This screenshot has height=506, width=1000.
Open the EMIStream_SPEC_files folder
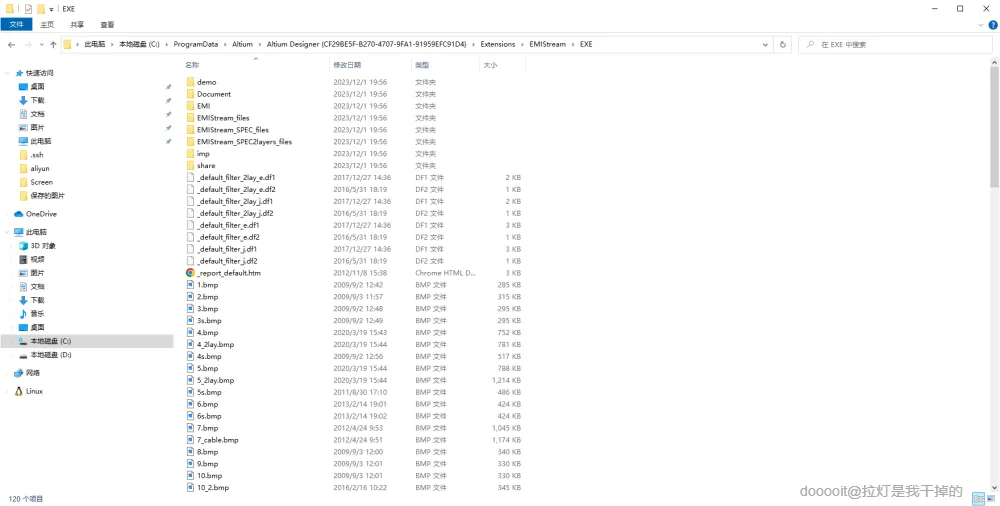tap(233, 130)
